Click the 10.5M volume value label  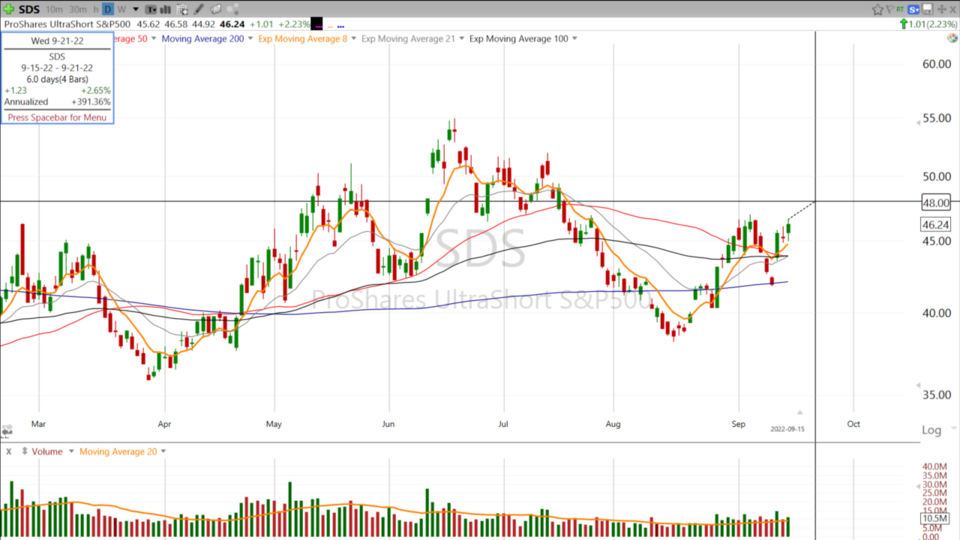pos(935,518)
